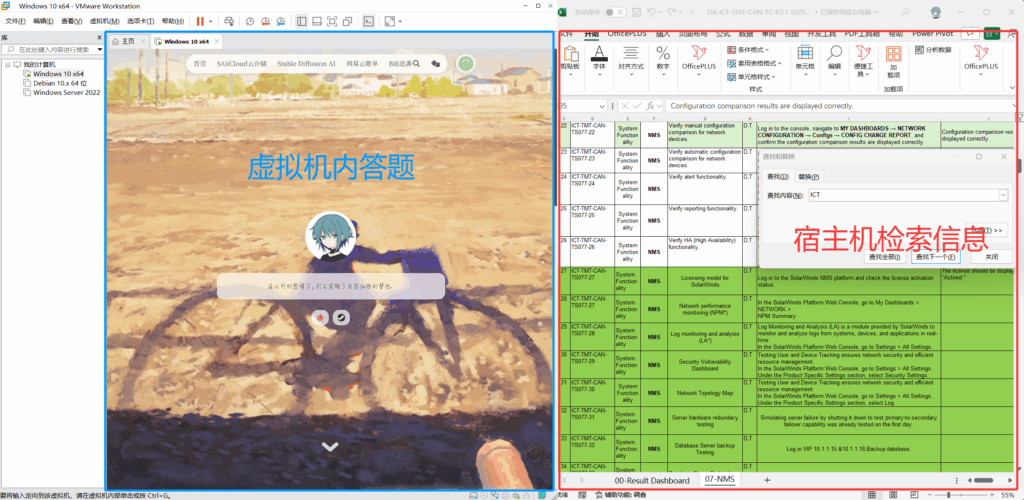1024x500 pixels.
Task: Expand the Excel Name Box dropdown arrow
Action: 603,105
